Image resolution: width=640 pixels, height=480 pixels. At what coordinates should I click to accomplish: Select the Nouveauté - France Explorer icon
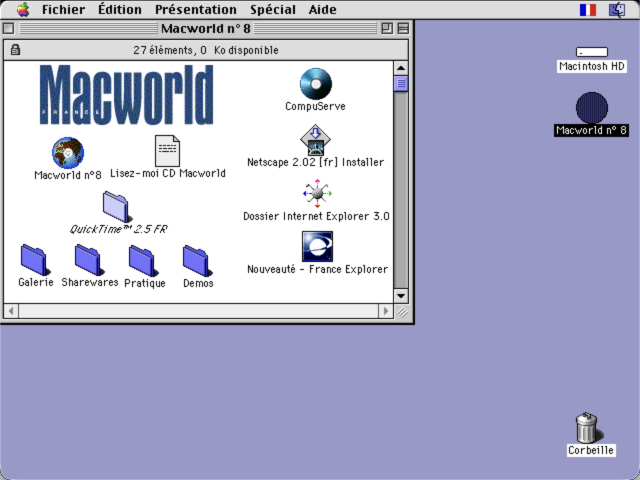317,247
